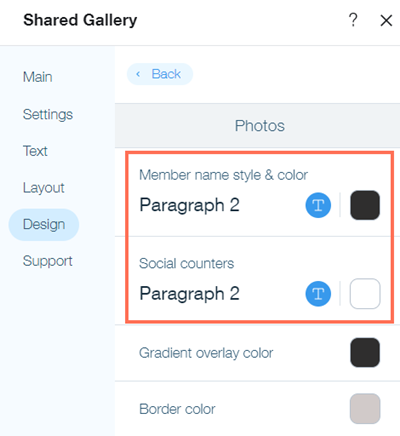Click the help question mark icon
The image size is (400, 436).
[x=353, y=20]
